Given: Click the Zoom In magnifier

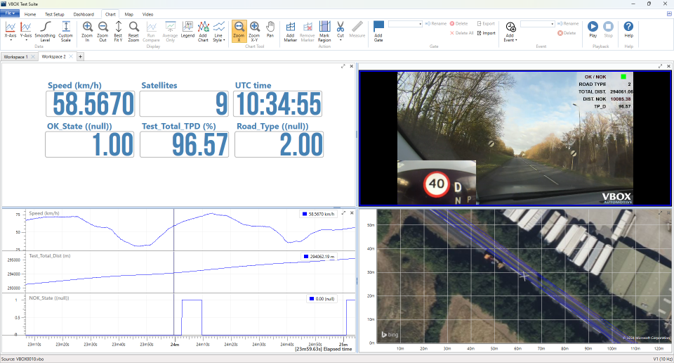Looking at the screenshot, I should point(87,31).
